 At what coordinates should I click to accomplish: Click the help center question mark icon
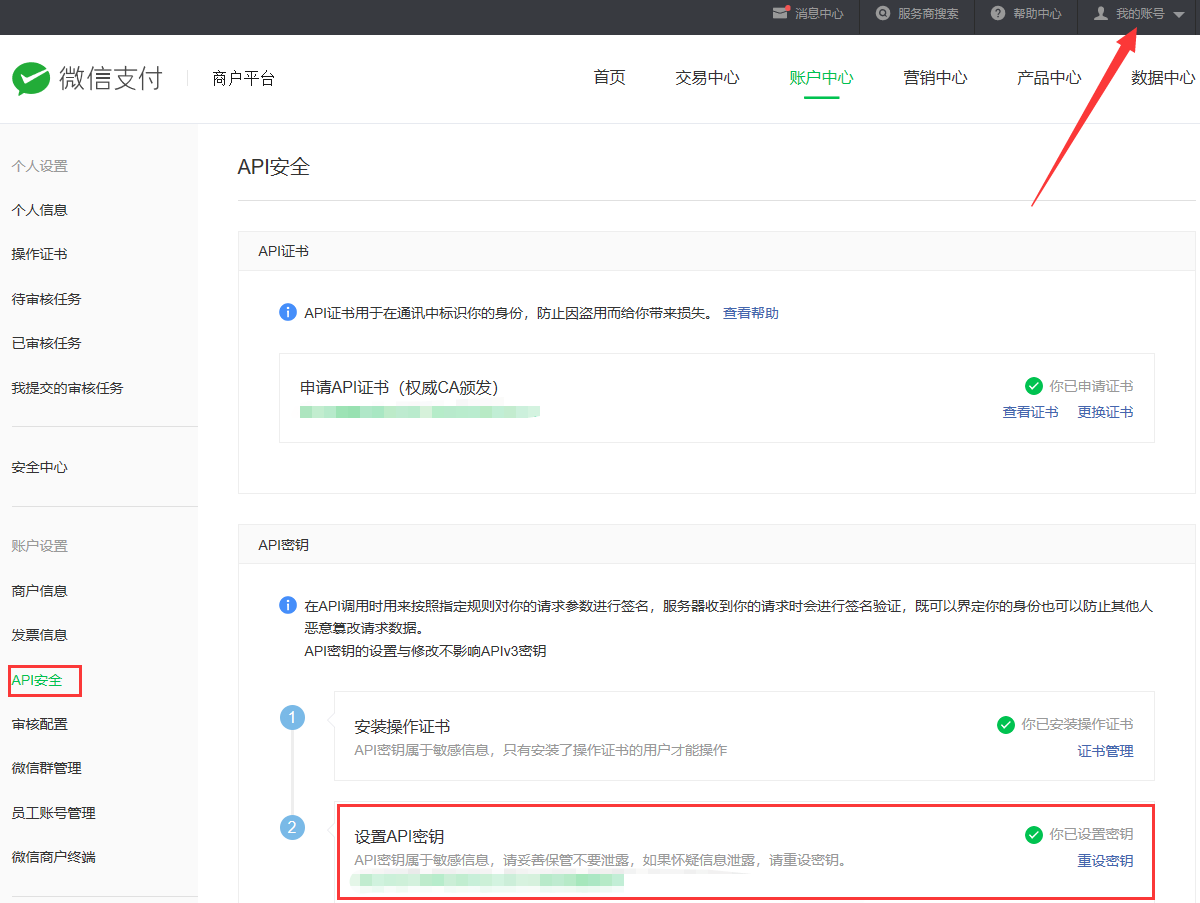coord(997,14)
